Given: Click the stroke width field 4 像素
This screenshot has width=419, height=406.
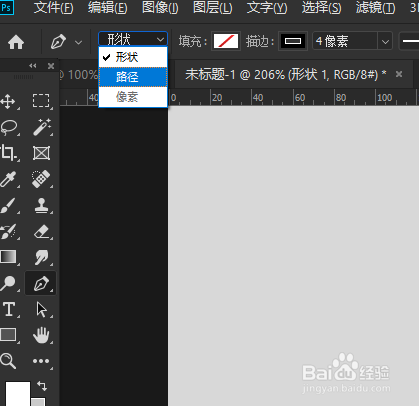Looking at the screenshot, I should click(x=345, y=41).
